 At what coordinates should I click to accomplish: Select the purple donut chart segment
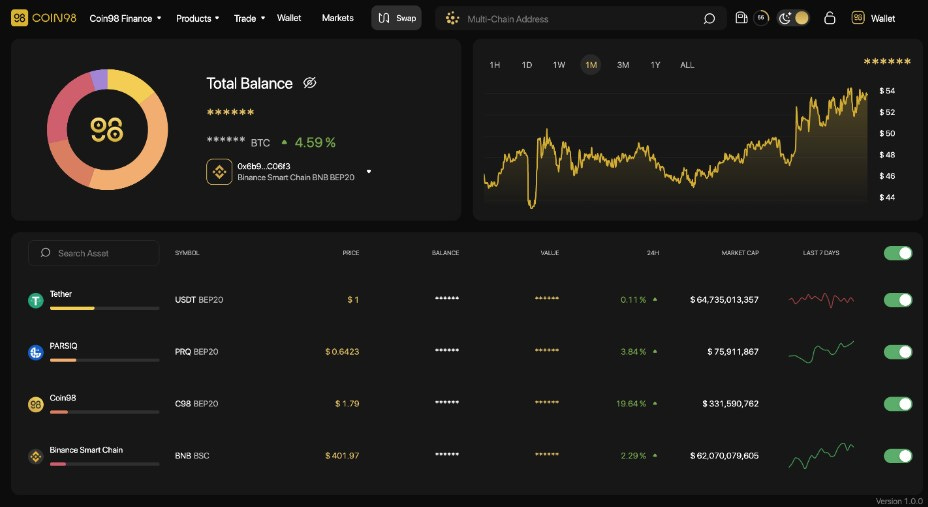coord(99,79)
